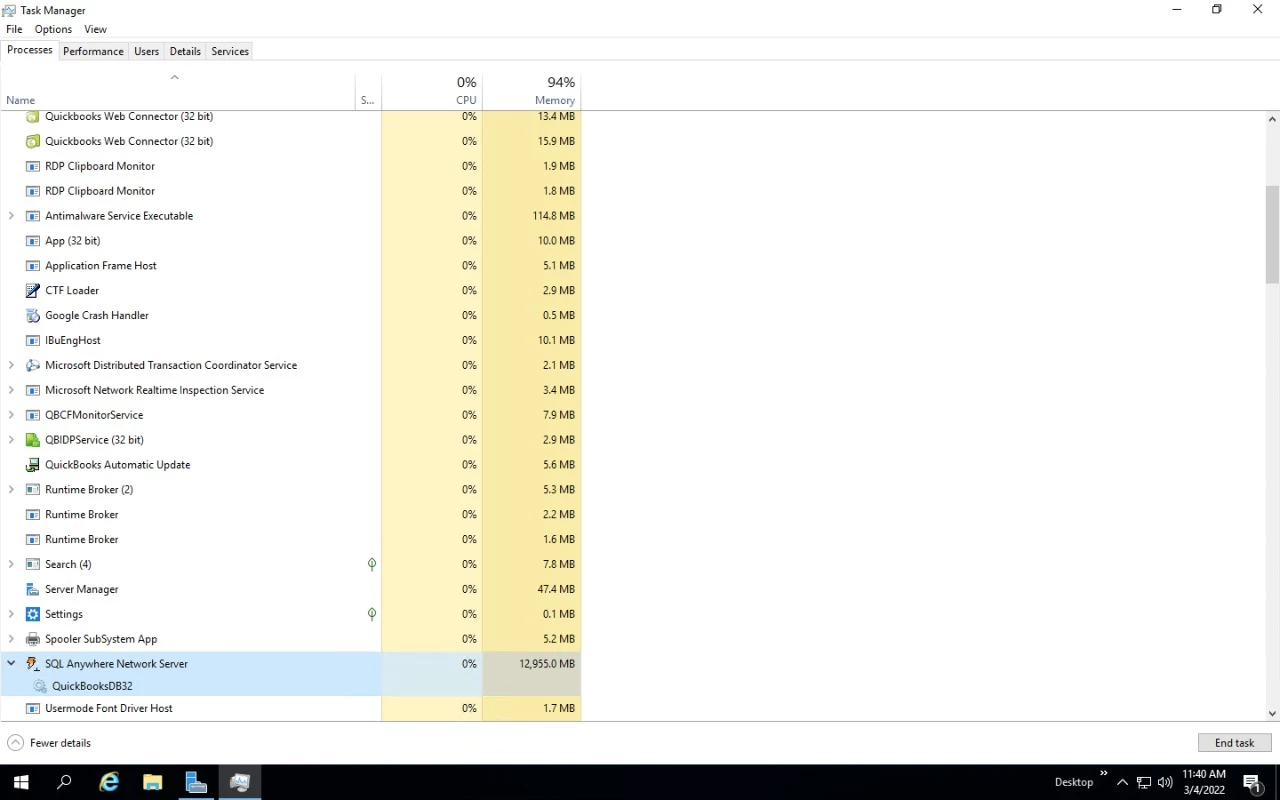
Task: Expand the Antimalware Service Executable entry
Action: pyautogui.click(x=11, y=216)
